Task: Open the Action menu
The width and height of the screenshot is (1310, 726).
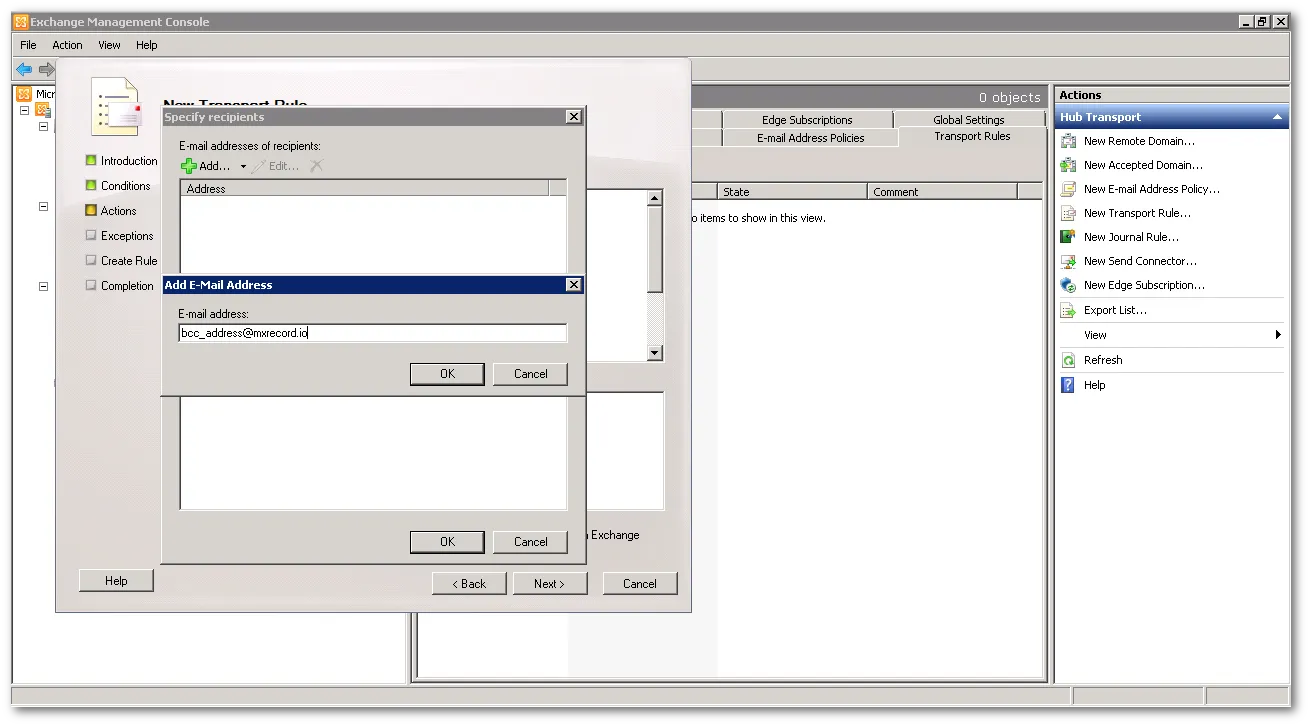Action: click(x=67, y=45)
